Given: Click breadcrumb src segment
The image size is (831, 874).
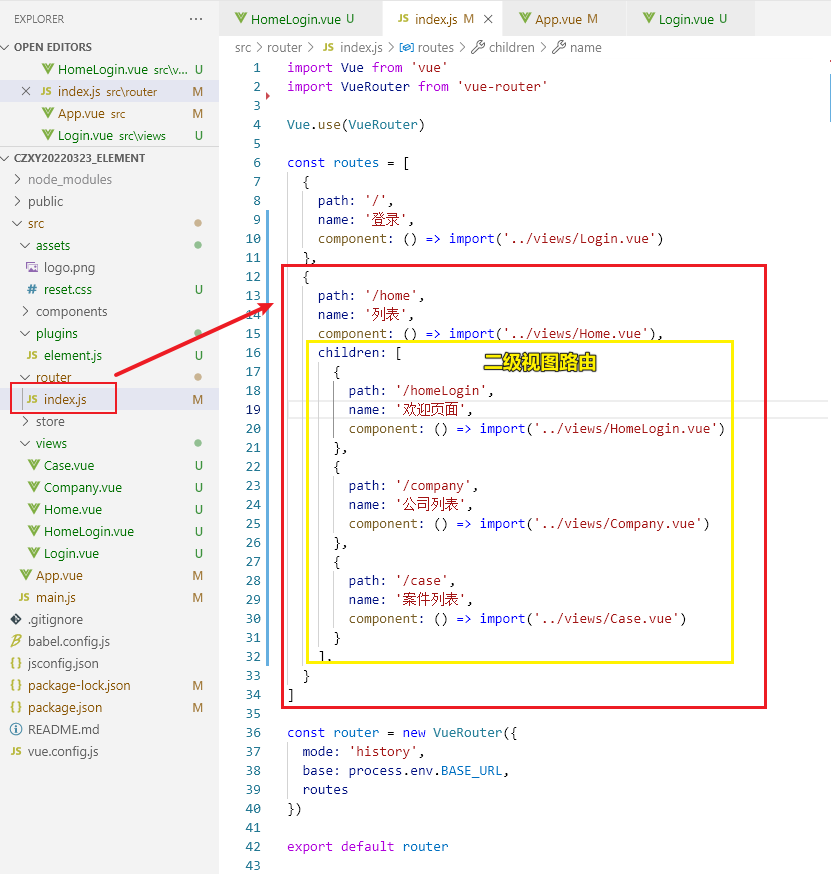Looking at the screenshot, I should coord(243,47).
